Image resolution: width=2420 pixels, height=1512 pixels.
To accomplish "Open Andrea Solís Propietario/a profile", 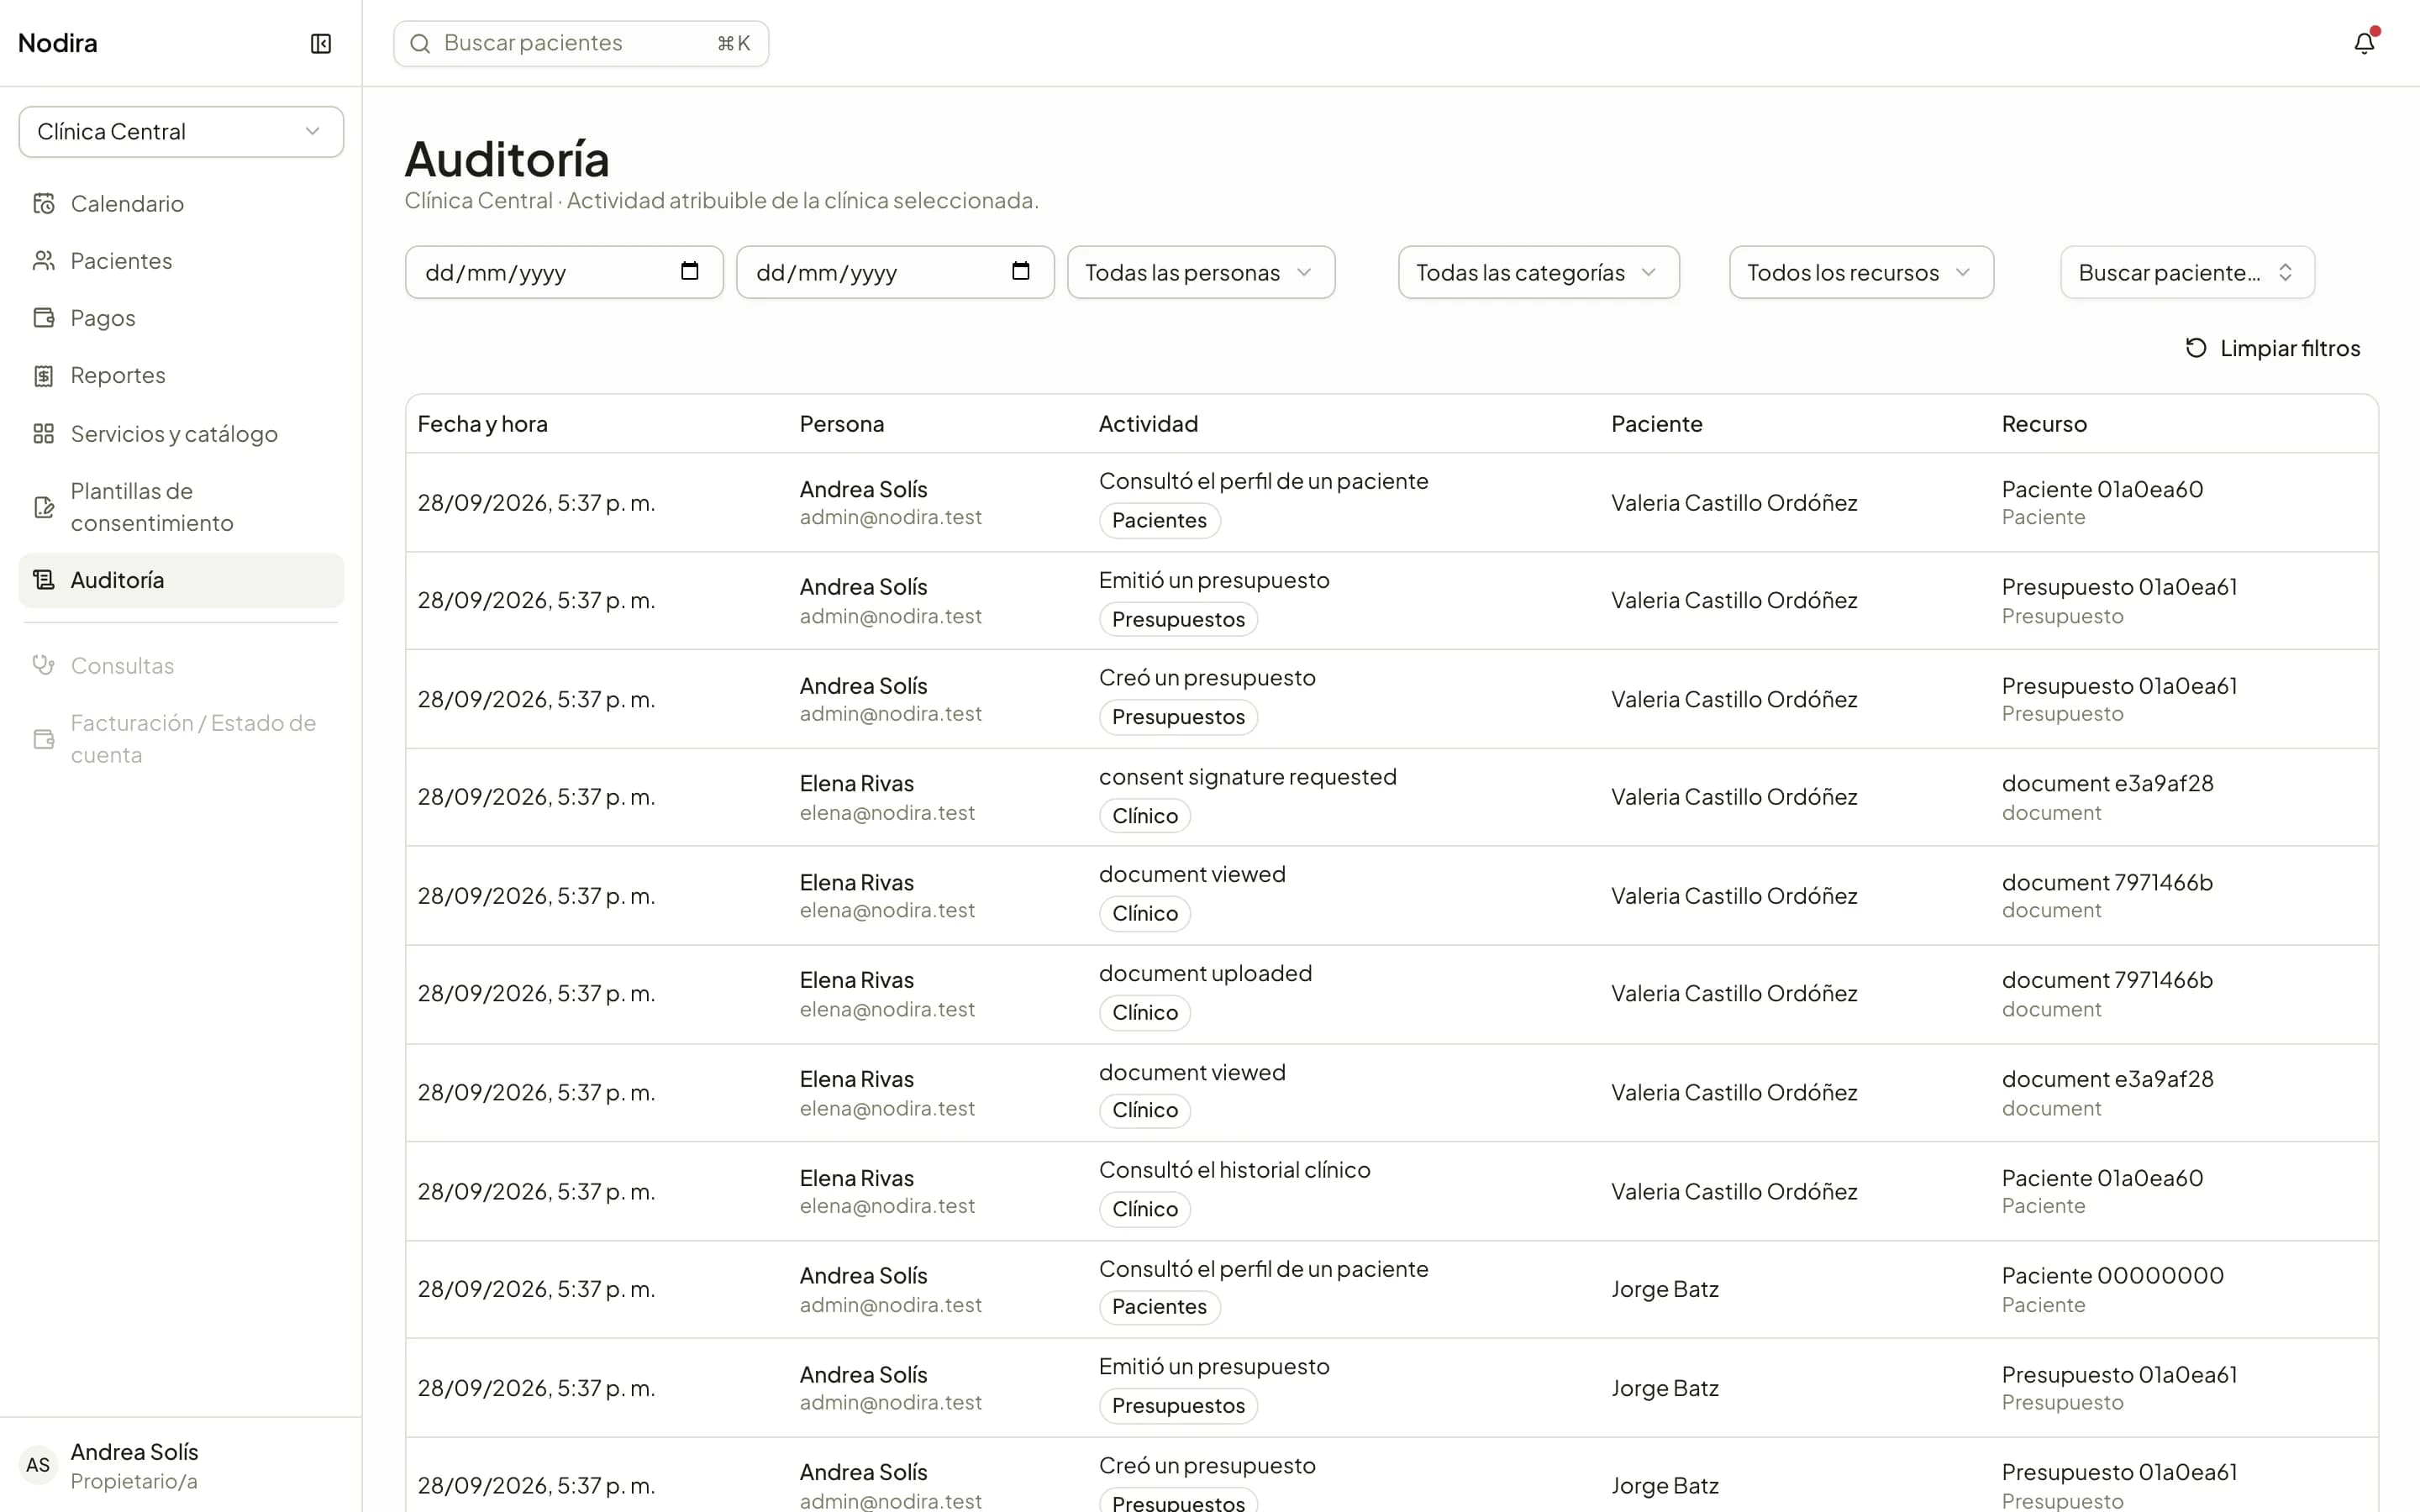I will click(x=181, y=1465).
